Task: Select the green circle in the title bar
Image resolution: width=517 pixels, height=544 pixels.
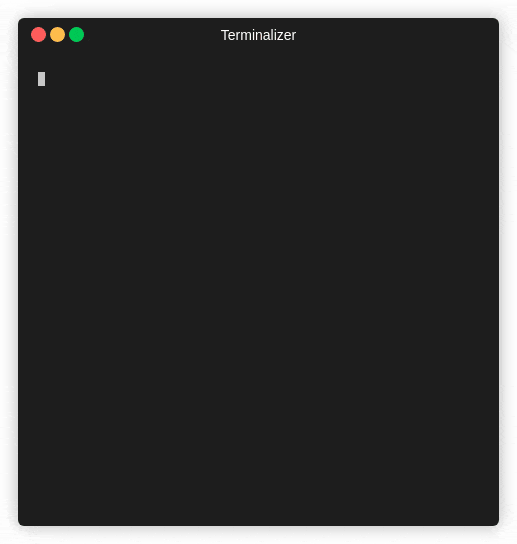Action: tap(76, 35)
